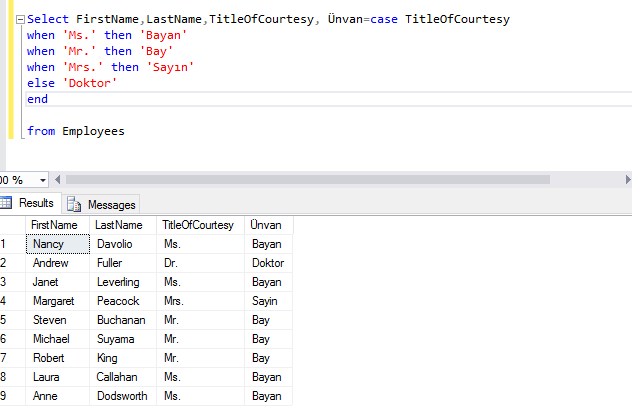Image resolution: width=632 pixels, height=414 pixels.
Task: Select the Doktor result cell
Action: coord(268,263)
